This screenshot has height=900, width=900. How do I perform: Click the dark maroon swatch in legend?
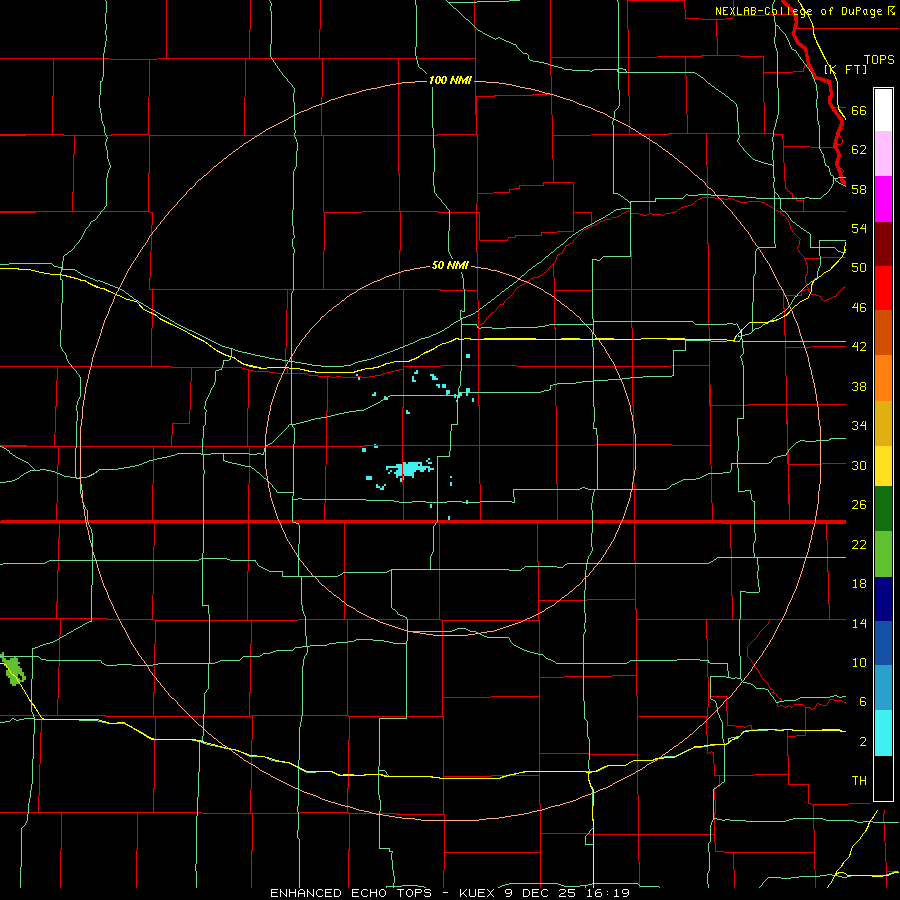[883, 243]
